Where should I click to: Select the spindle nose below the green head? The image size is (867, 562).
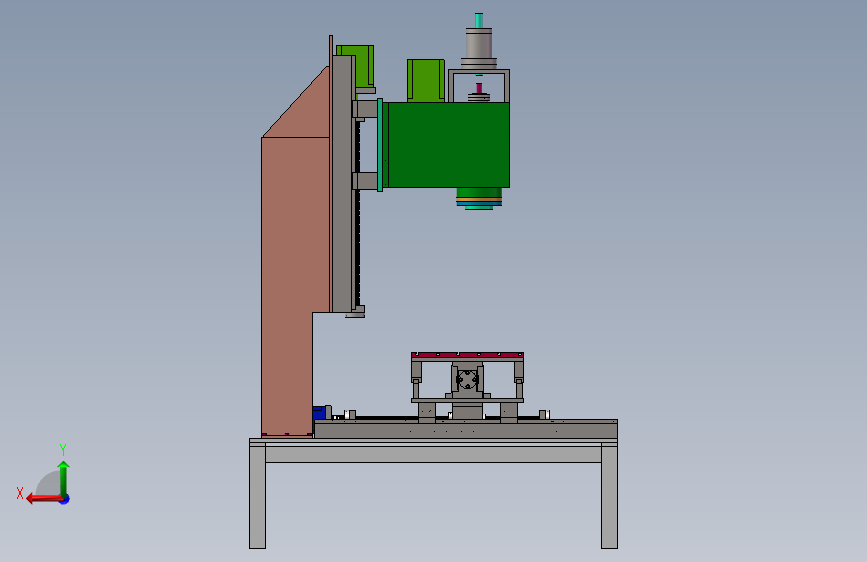point(479,199)
